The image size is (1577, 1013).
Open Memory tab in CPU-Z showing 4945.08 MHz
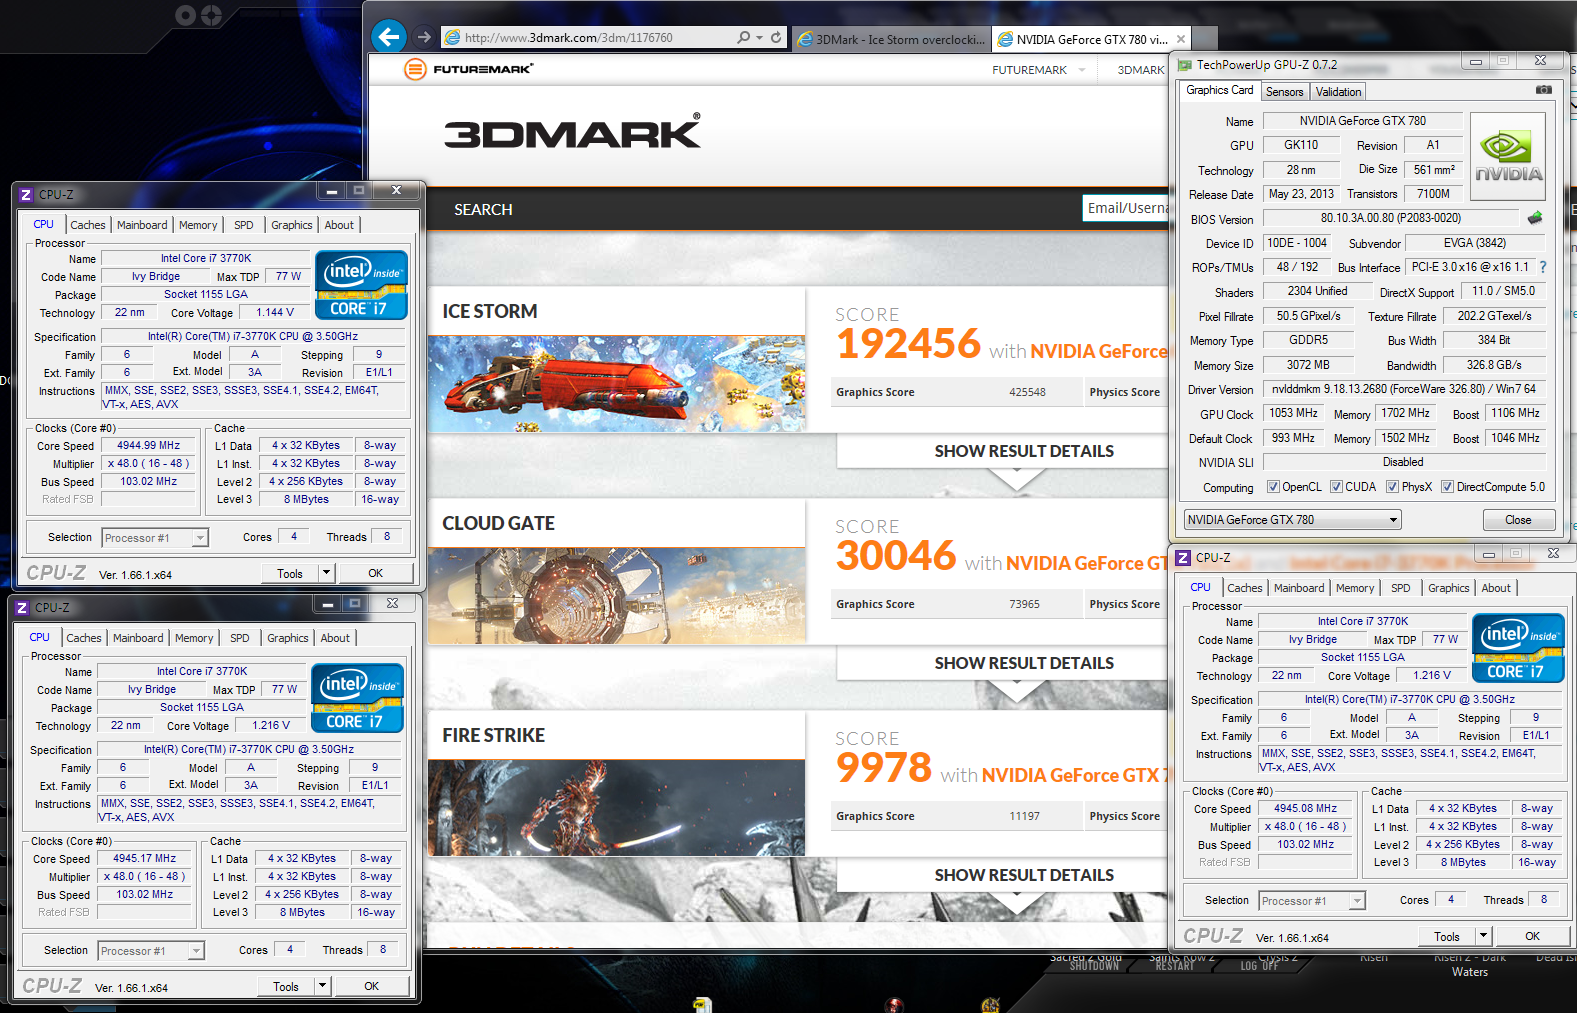pos(1355,588)
